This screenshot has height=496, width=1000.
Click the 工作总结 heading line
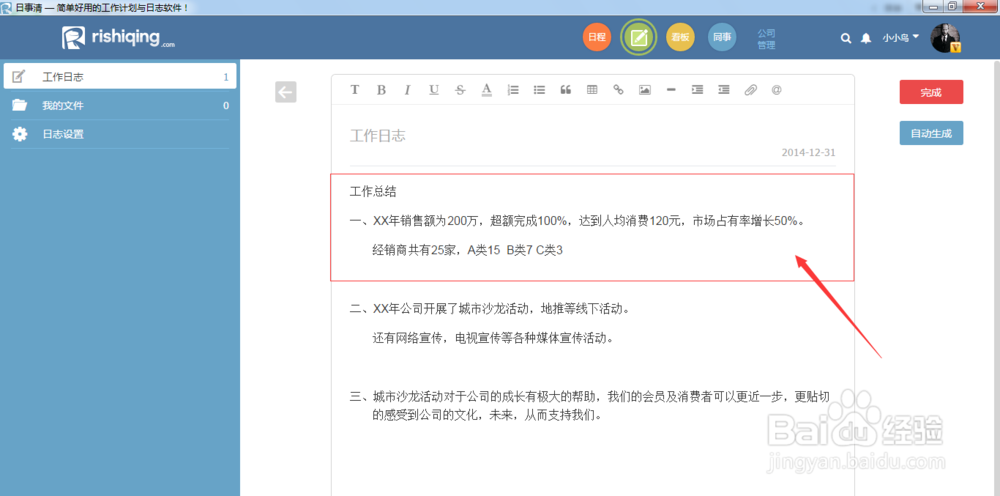[x=373, y=191]
